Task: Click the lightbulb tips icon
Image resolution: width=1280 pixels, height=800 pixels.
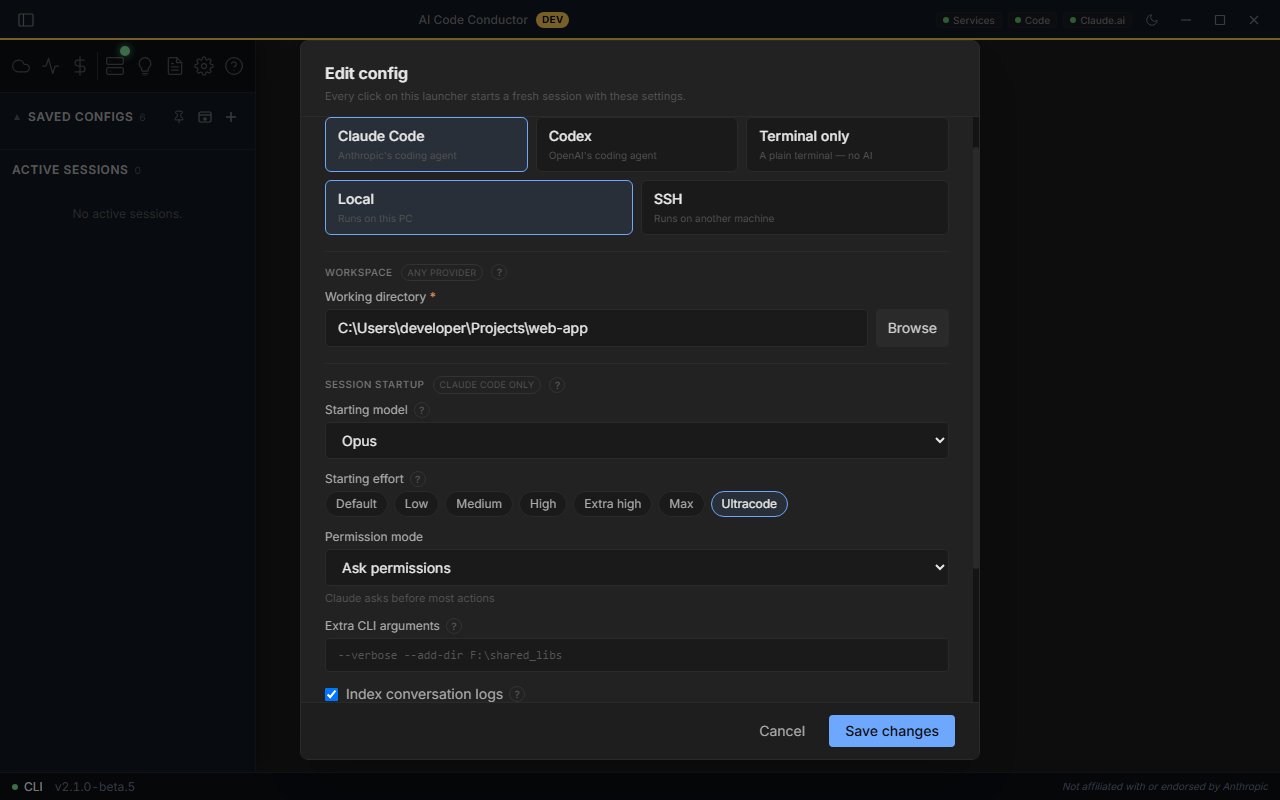Action: coord(145,66)
